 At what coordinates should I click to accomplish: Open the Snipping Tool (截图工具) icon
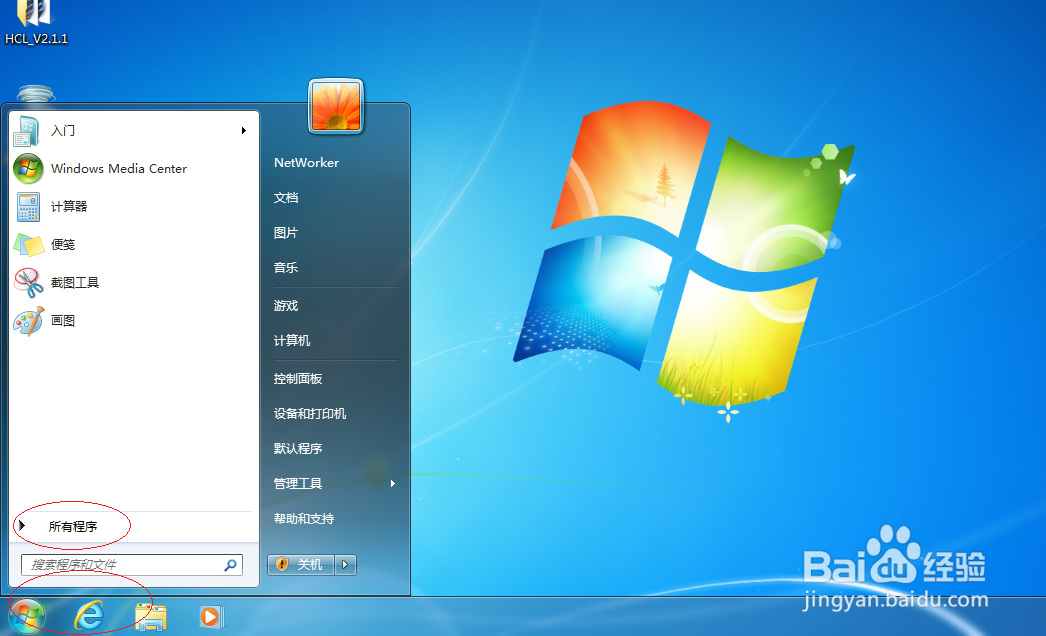29,283
